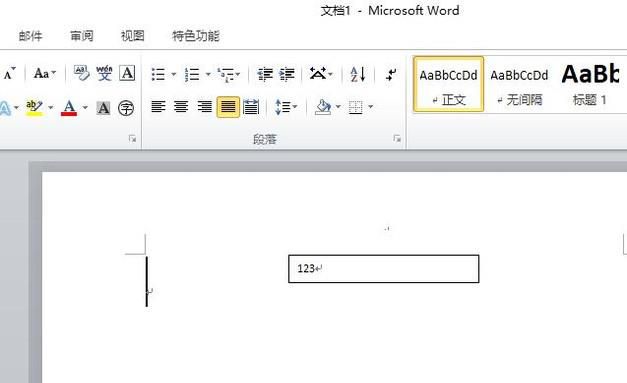Click the Enclose Characters icon

126,108
